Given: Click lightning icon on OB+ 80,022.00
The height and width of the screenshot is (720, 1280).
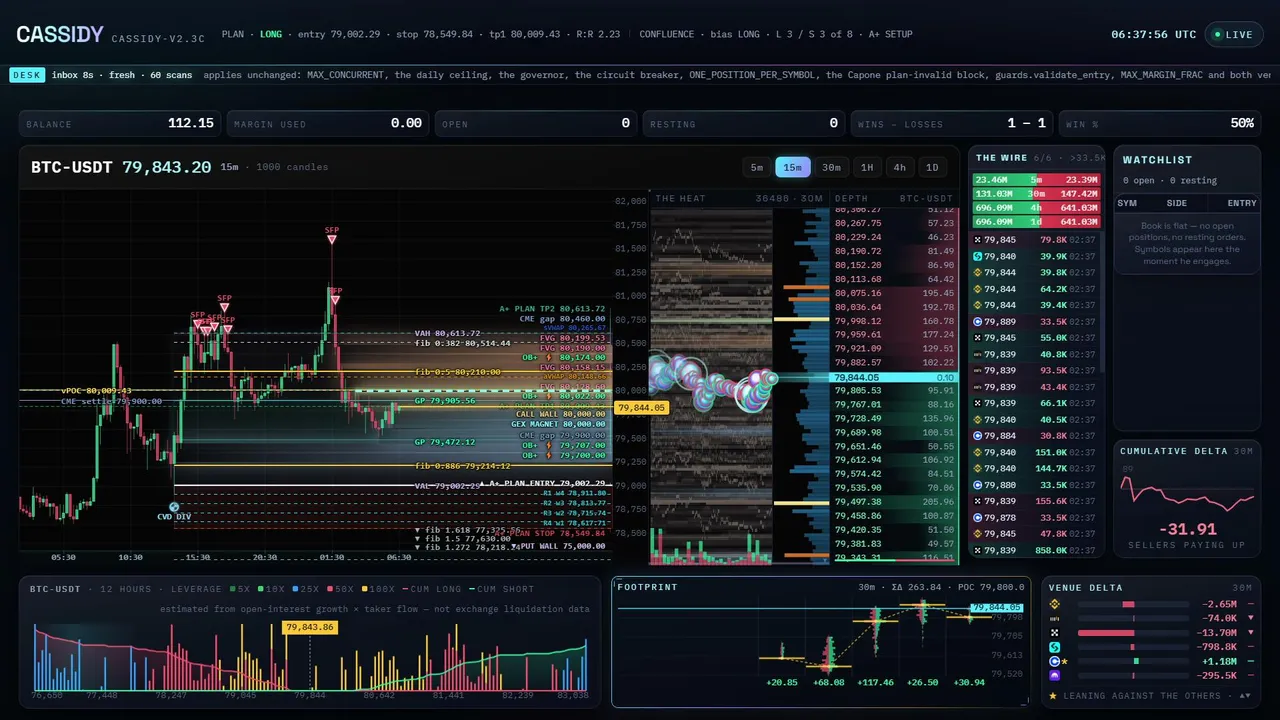Looking at the screenshot, I should [549, 396].
